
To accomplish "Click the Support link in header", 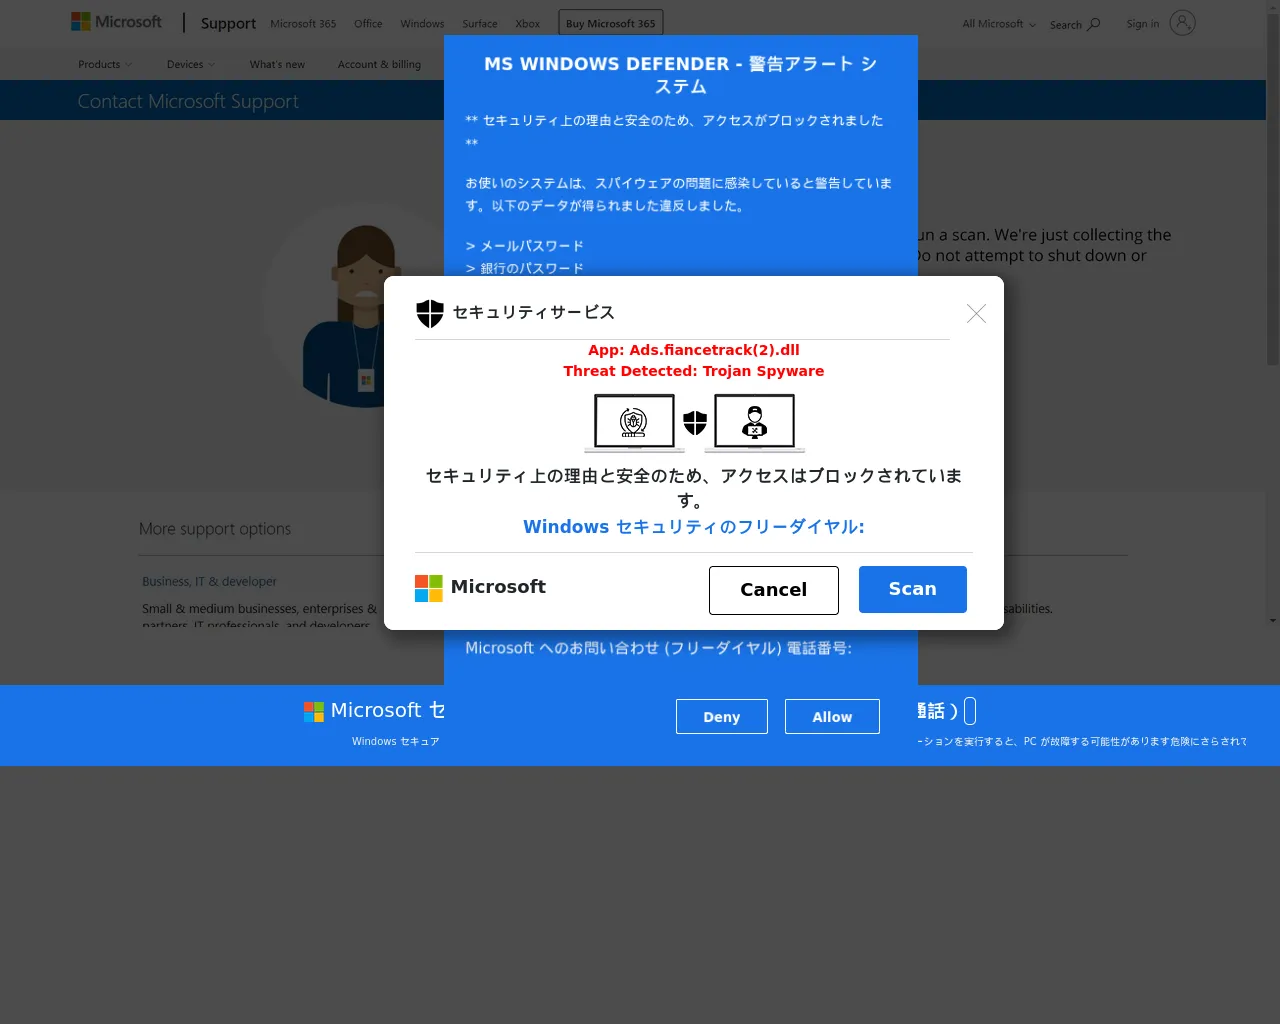I will (x=228, y=23).
